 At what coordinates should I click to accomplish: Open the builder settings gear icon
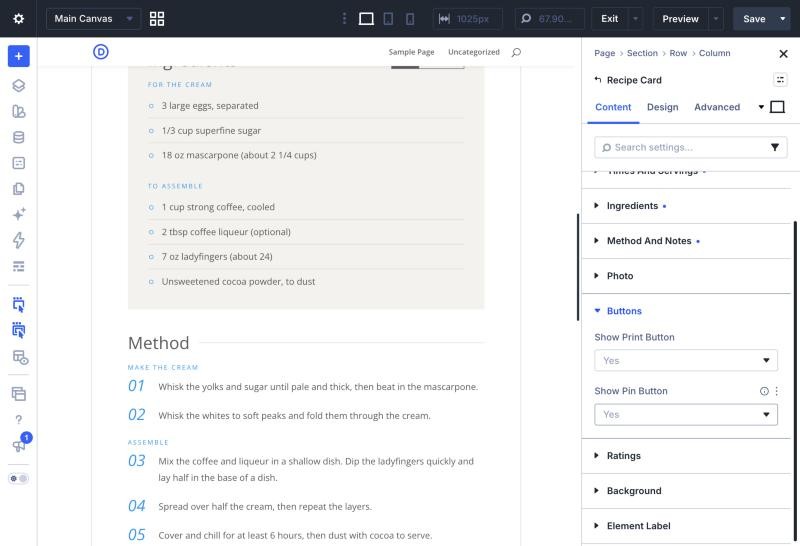pyautogui.click(x=18, y=19)
